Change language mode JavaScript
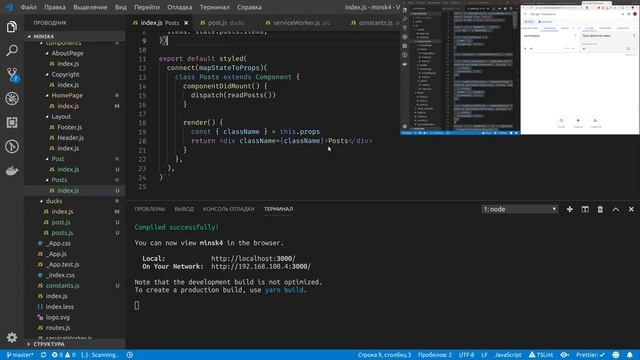640x360 pixels. [x=508, y=355]
